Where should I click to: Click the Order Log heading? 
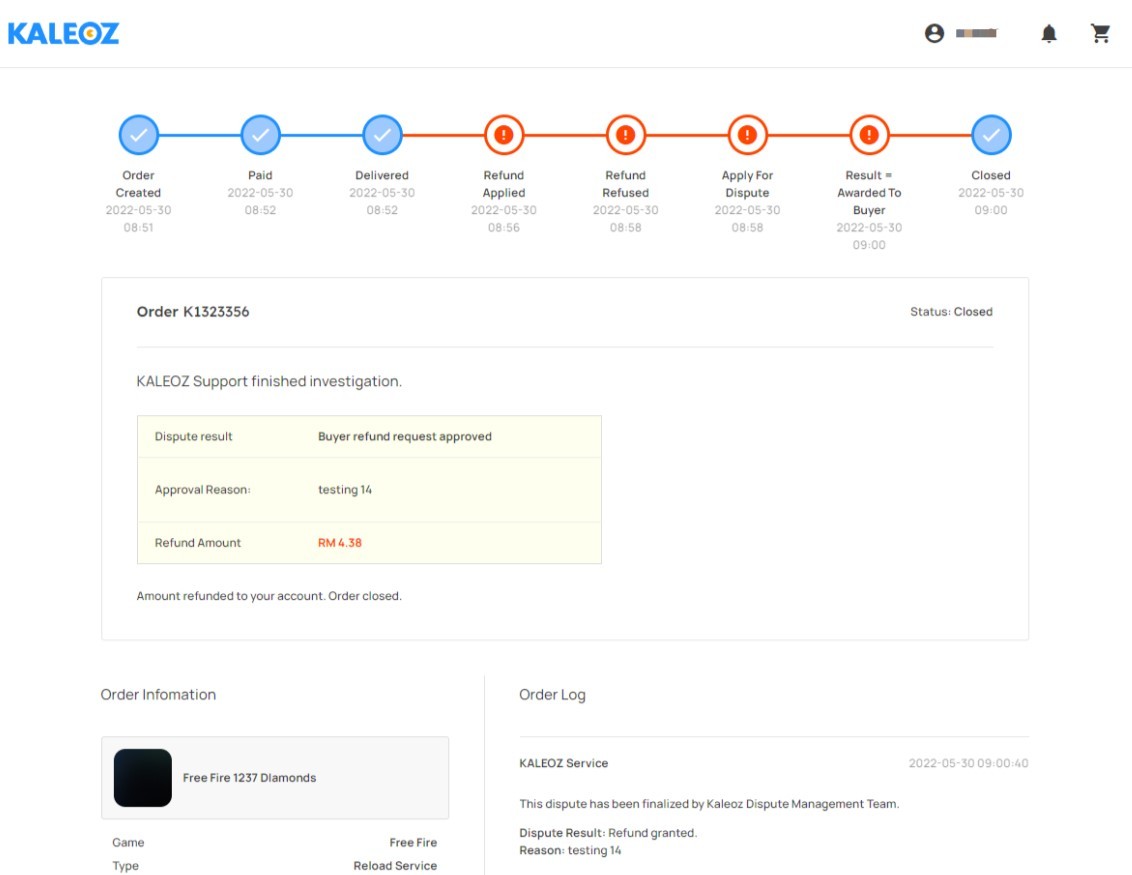tap(552, 695)
